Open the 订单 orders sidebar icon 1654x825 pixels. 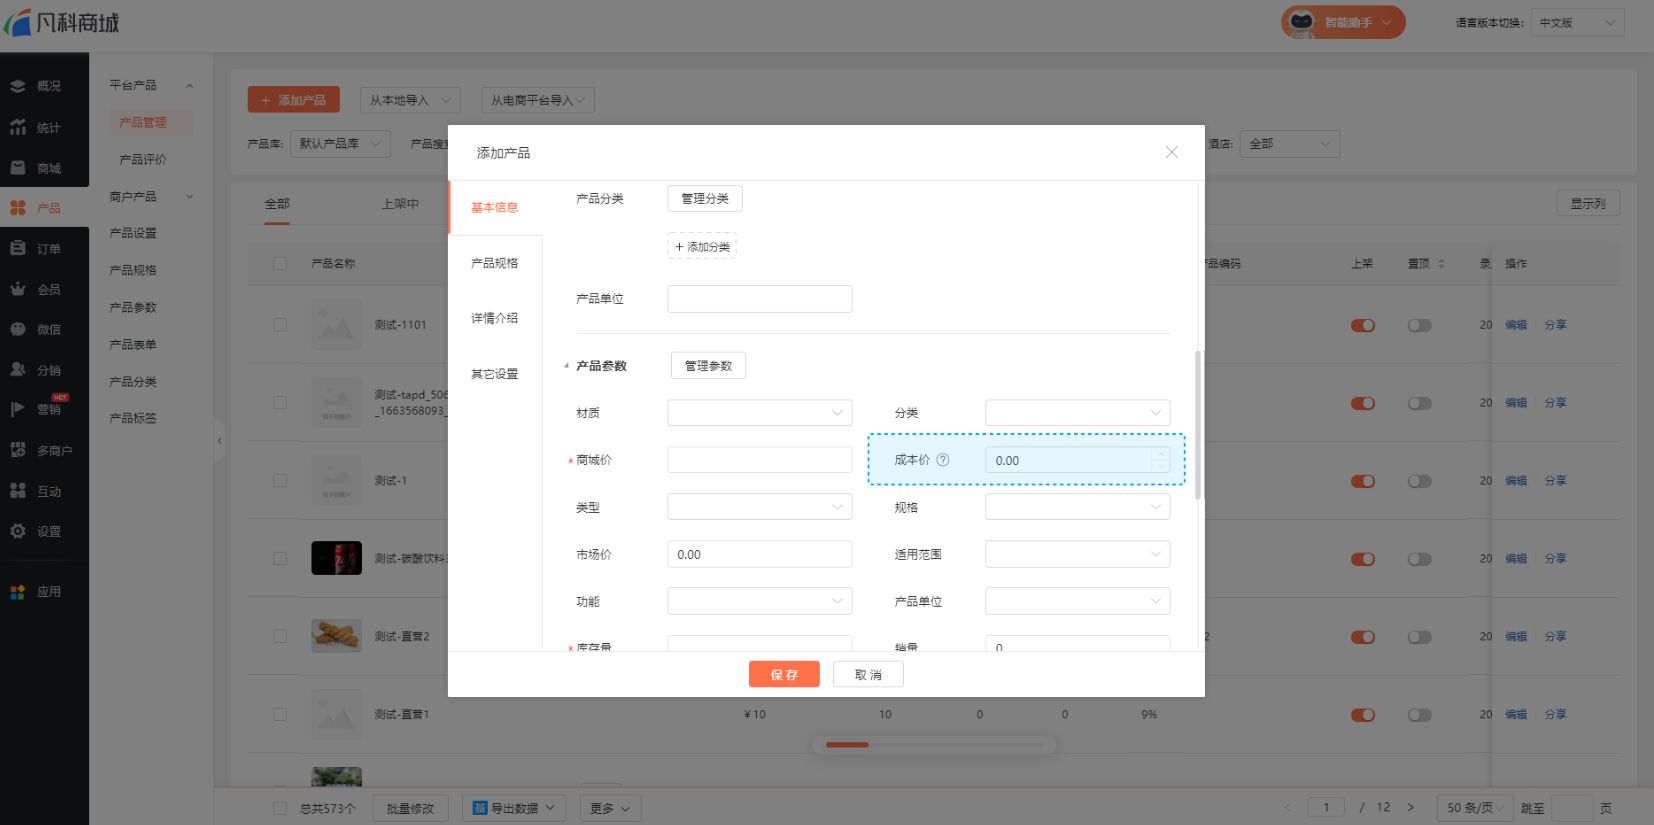click(18, 248)
